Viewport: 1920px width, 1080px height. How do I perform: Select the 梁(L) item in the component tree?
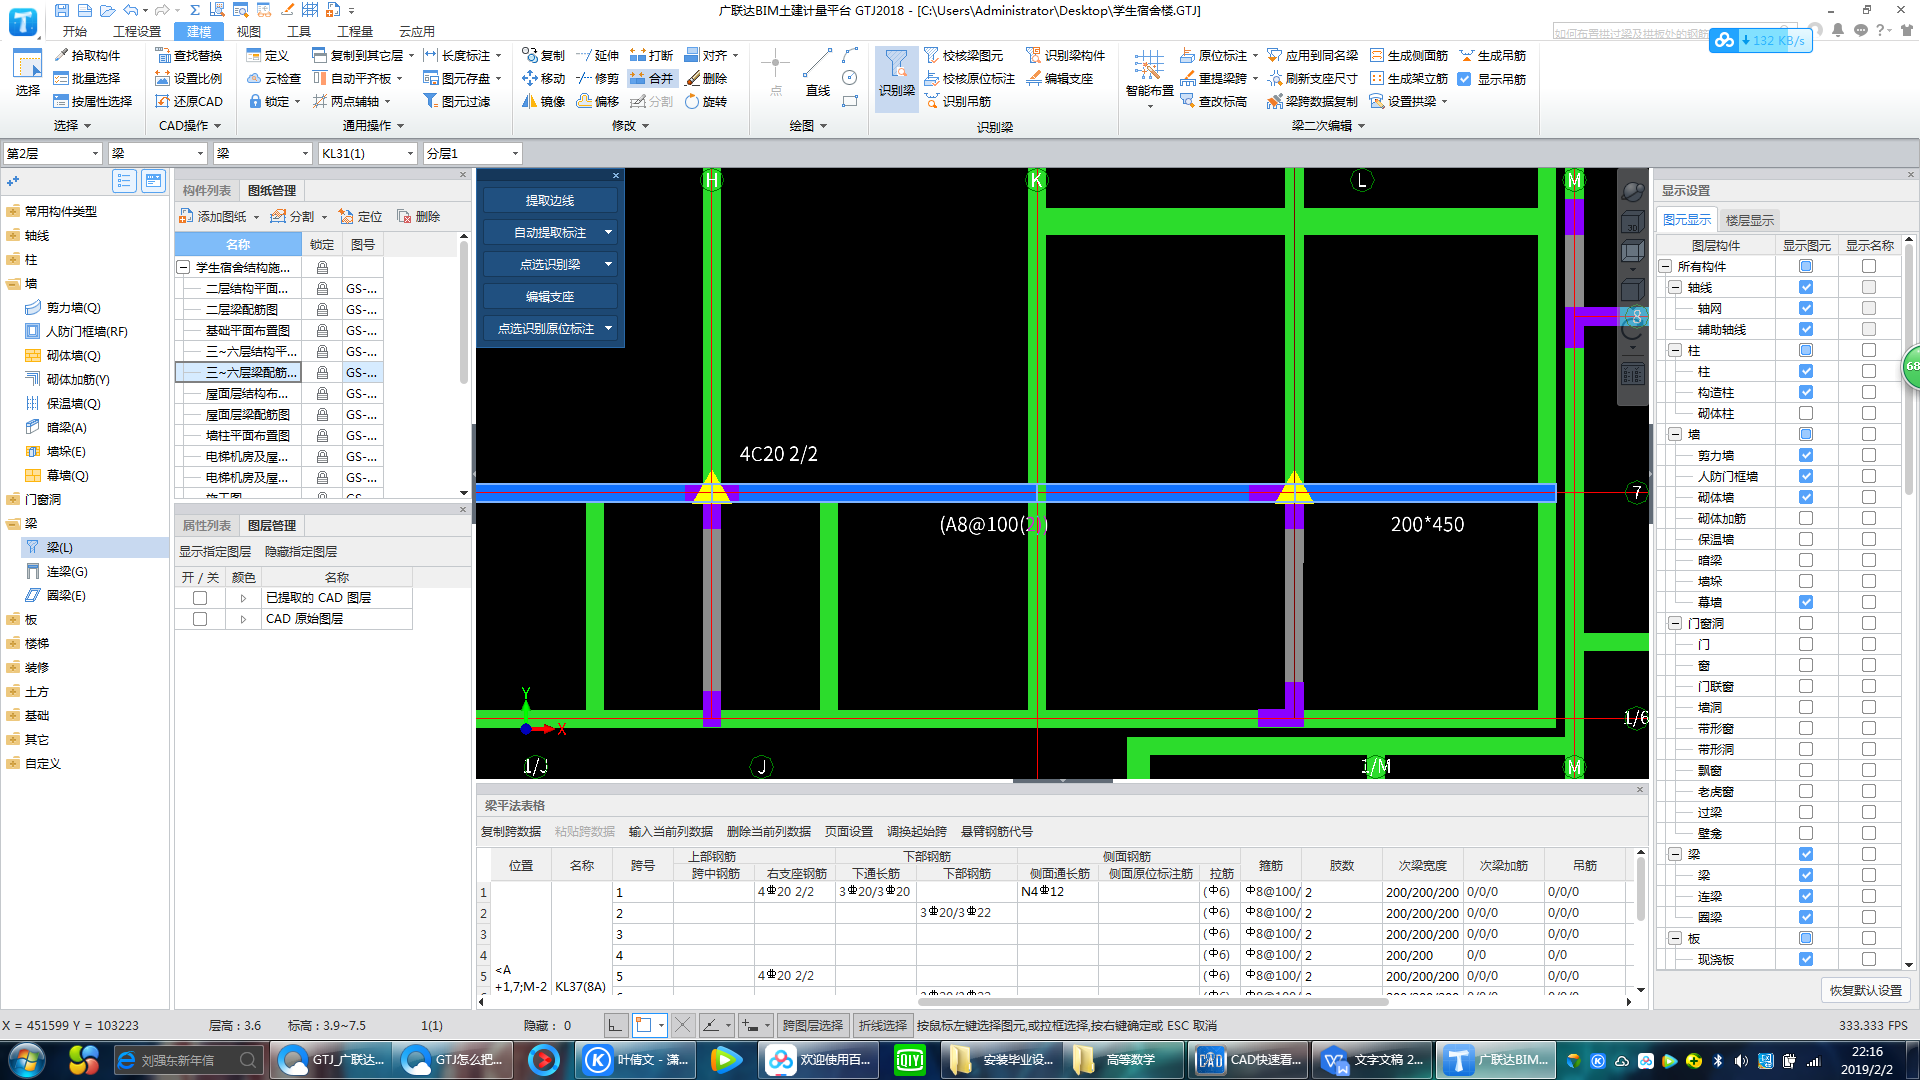60,547
